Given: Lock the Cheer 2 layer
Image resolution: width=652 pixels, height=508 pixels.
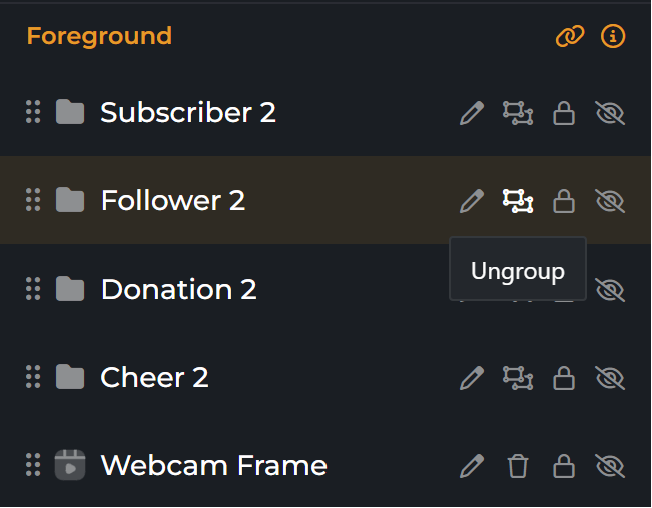Looking at the screenshot, I should tap(564, 377).
